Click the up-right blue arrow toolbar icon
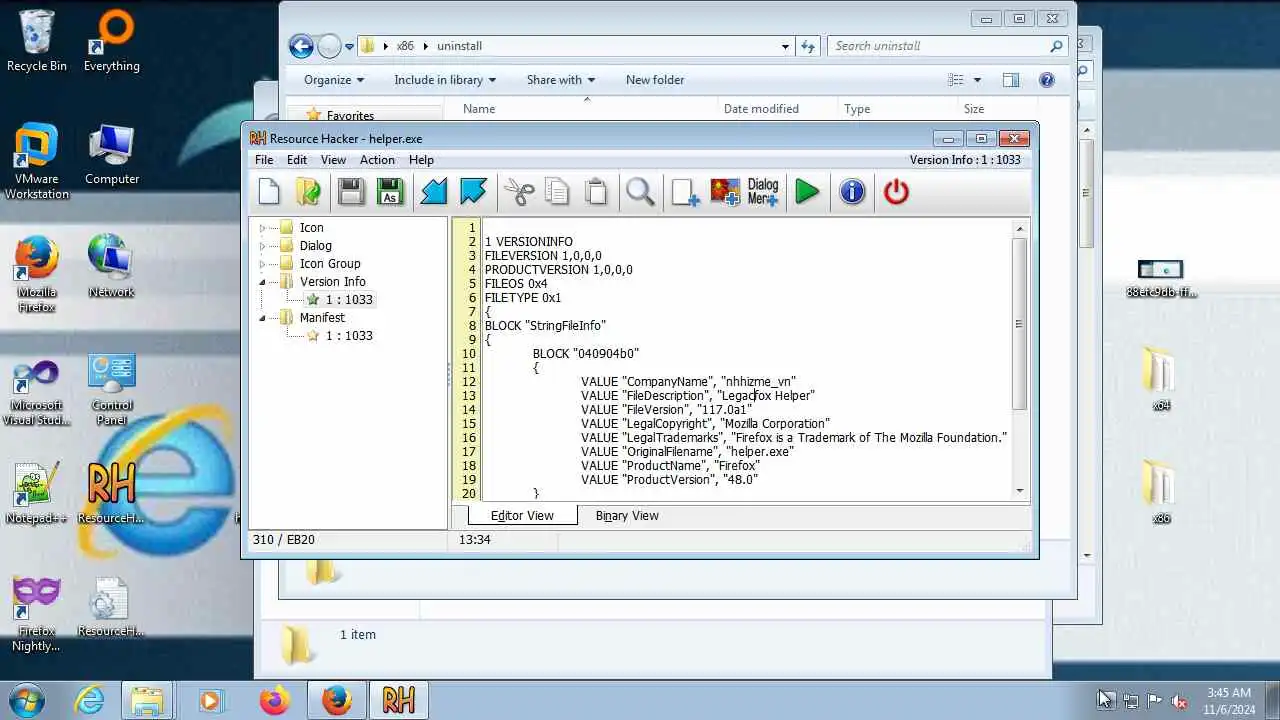Viewport: 1280px width, 720px height. point(473,191)
